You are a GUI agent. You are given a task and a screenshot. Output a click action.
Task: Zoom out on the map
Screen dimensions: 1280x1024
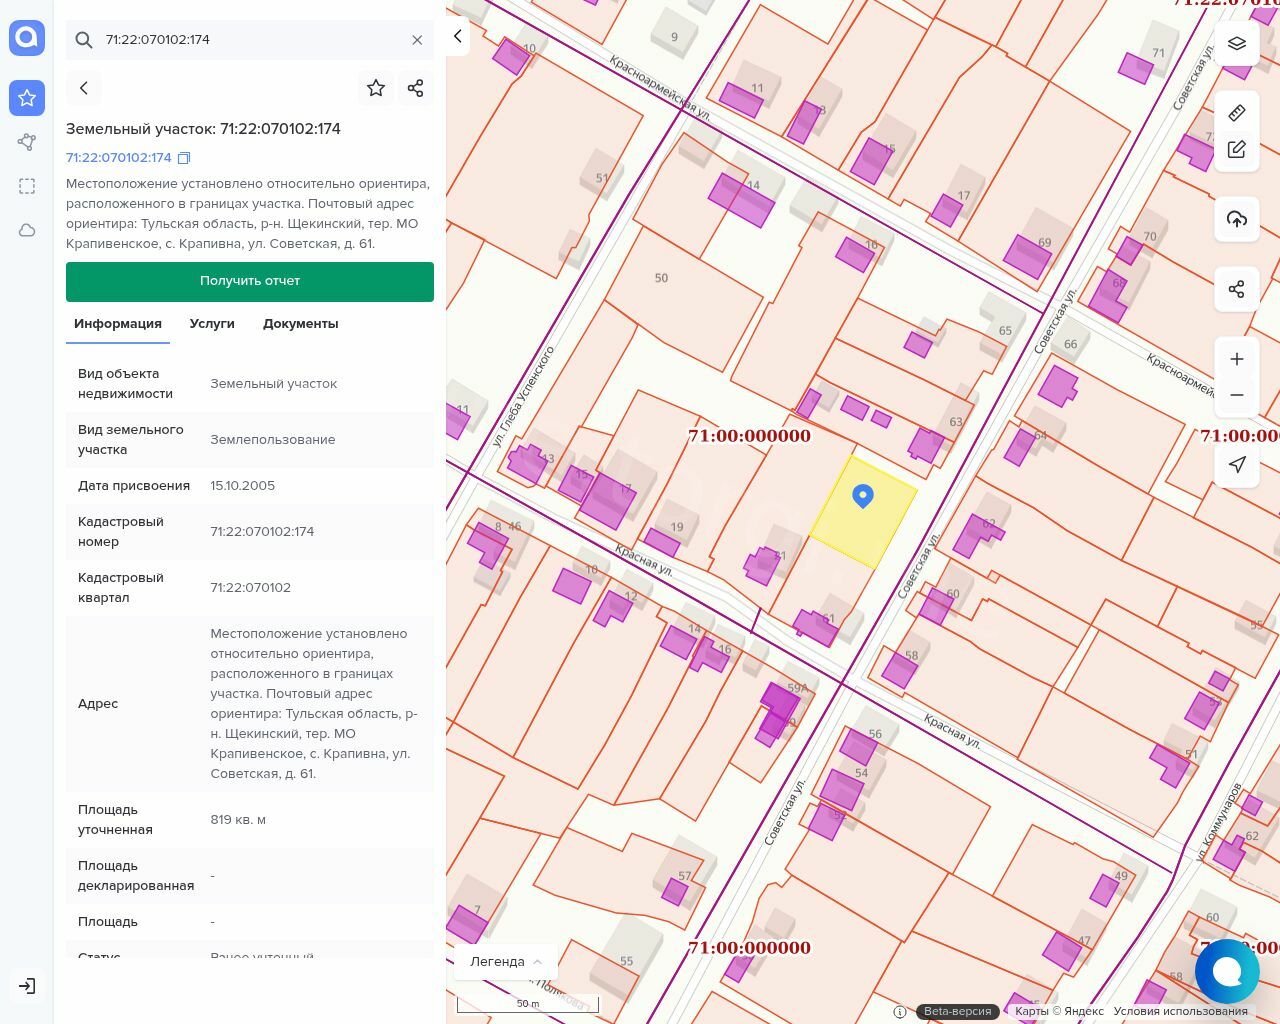click(1237, 395)
